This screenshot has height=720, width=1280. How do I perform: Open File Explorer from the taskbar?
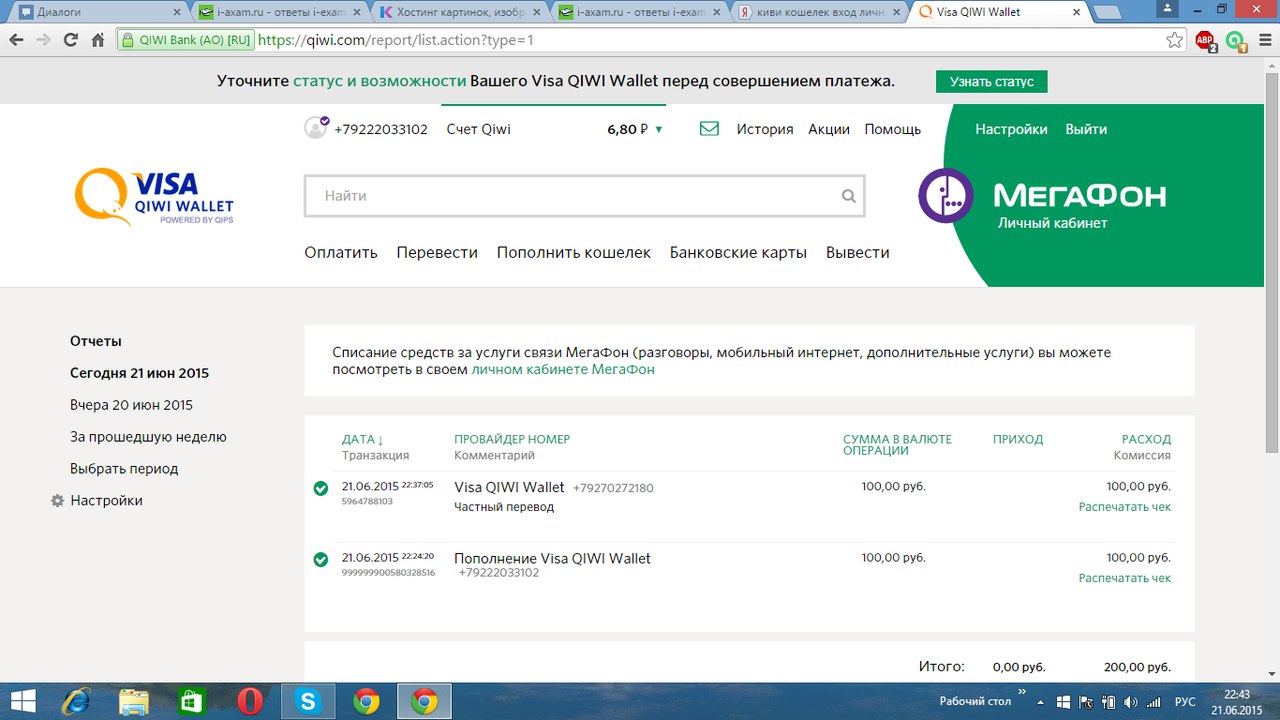tap(133, 702)
